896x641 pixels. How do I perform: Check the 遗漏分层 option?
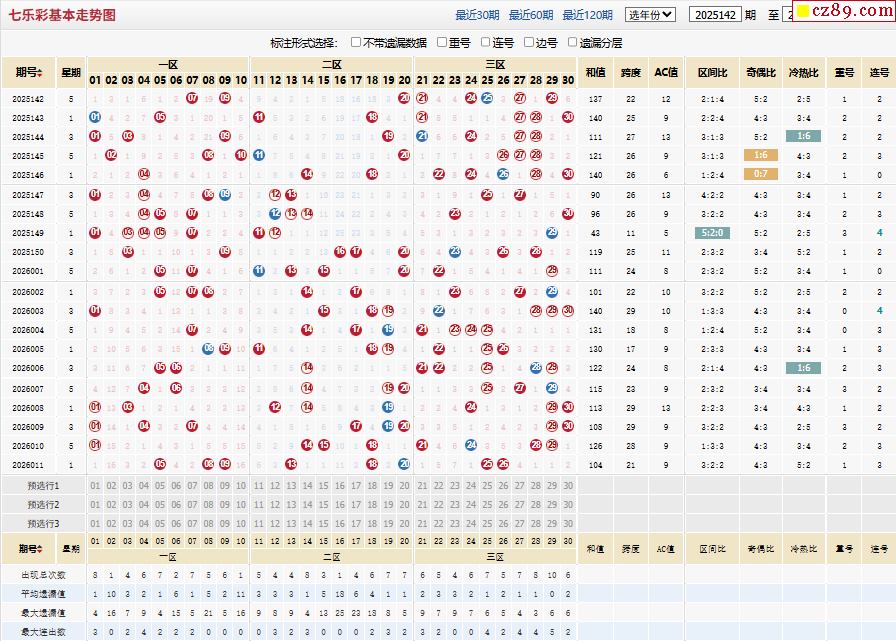point(573,43)
